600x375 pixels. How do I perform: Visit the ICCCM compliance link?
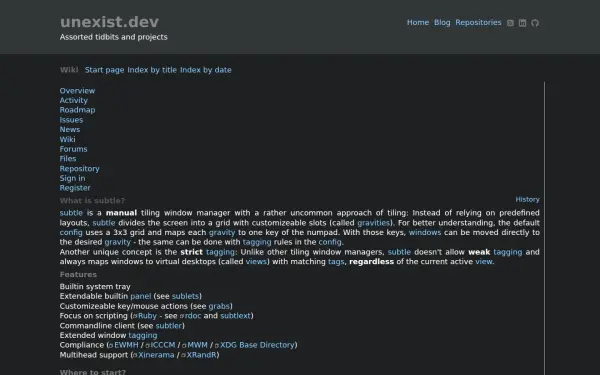[160, 345]
